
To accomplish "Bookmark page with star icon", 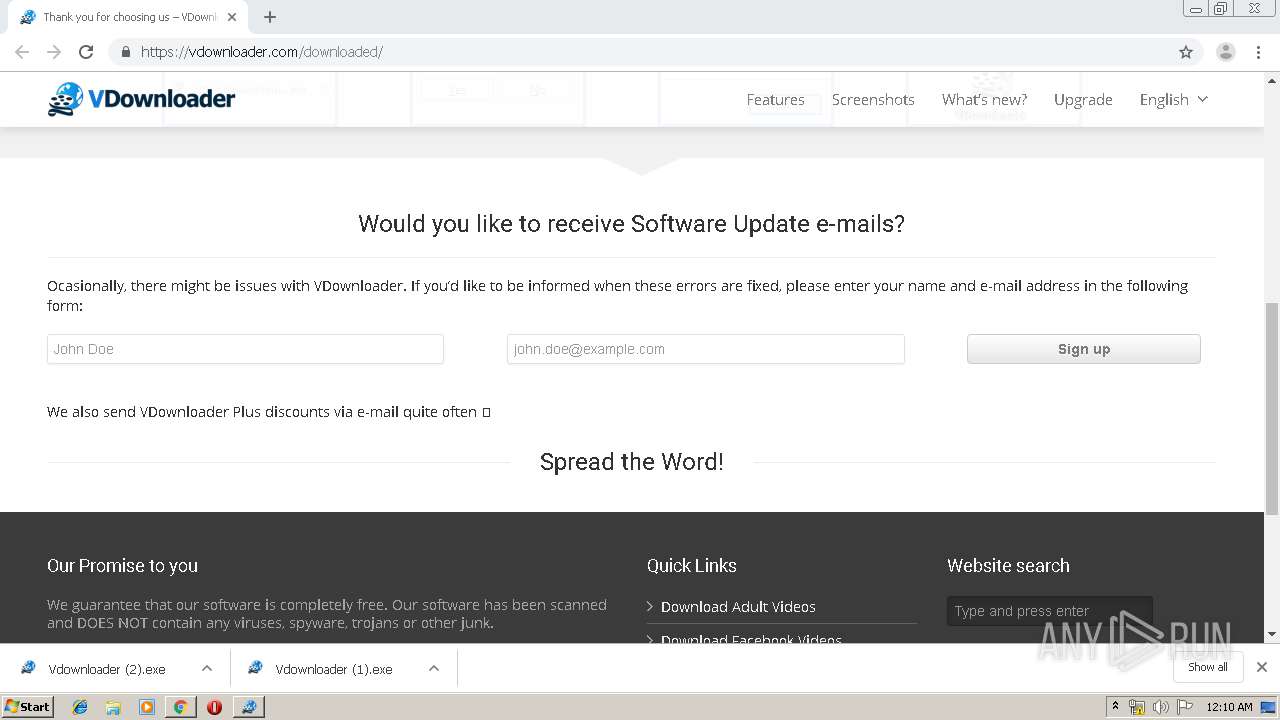I will pyautogui.click(x=1186, y=52).
